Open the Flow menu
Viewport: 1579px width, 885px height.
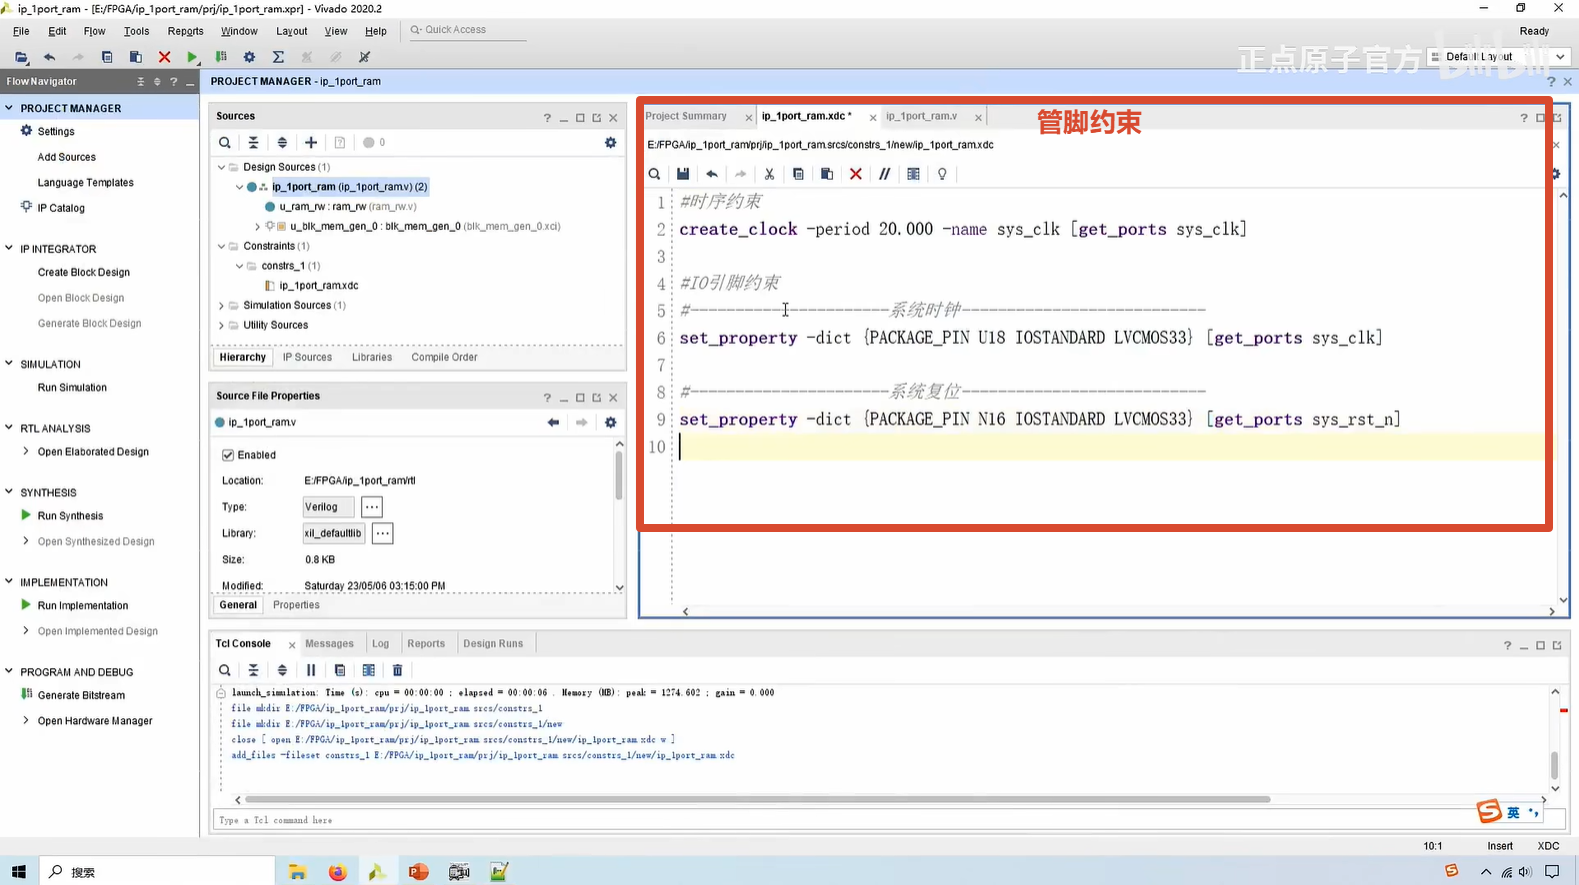(94, 31)
